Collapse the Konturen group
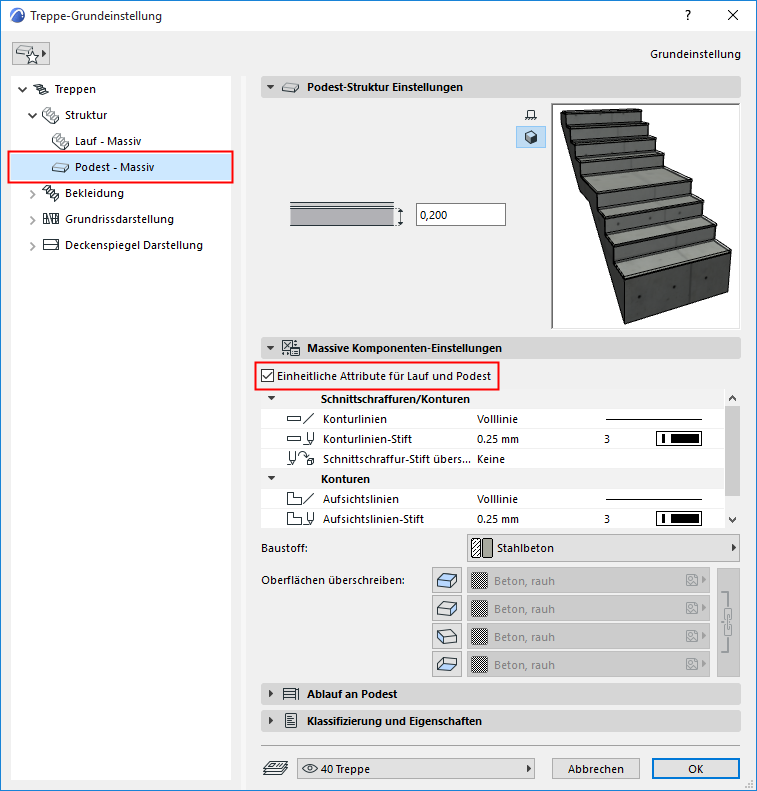 [x=271, y=478]
